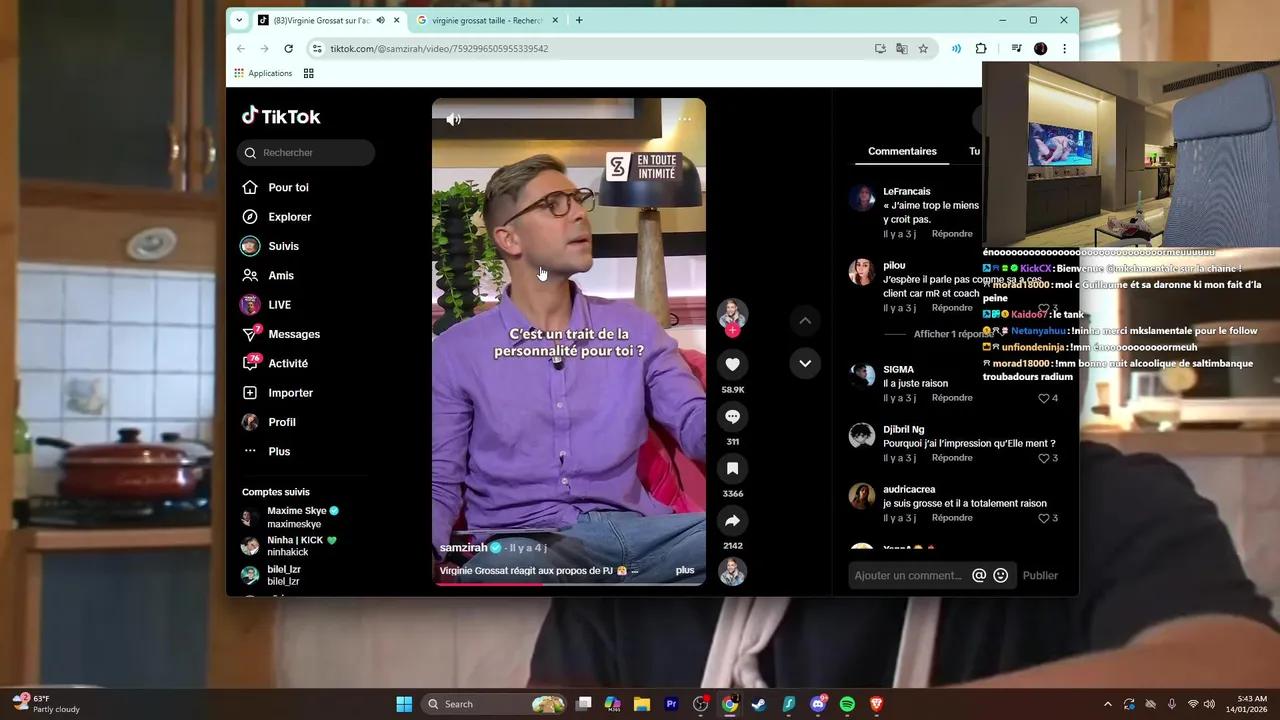
Task: Show hidden system tray icons chevron
Action: pos(1107,704)
